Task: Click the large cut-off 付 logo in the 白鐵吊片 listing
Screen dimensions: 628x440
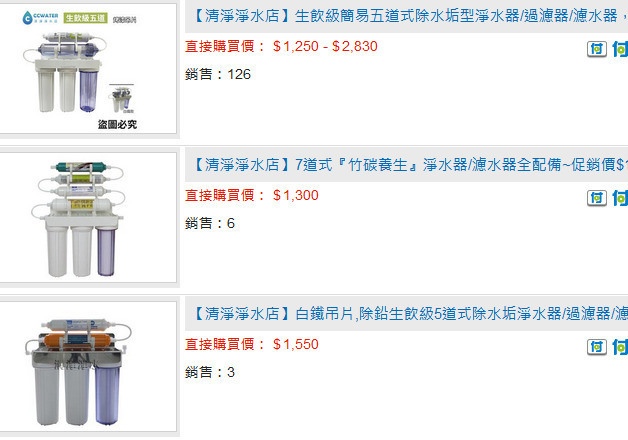Action: [620, 347]
